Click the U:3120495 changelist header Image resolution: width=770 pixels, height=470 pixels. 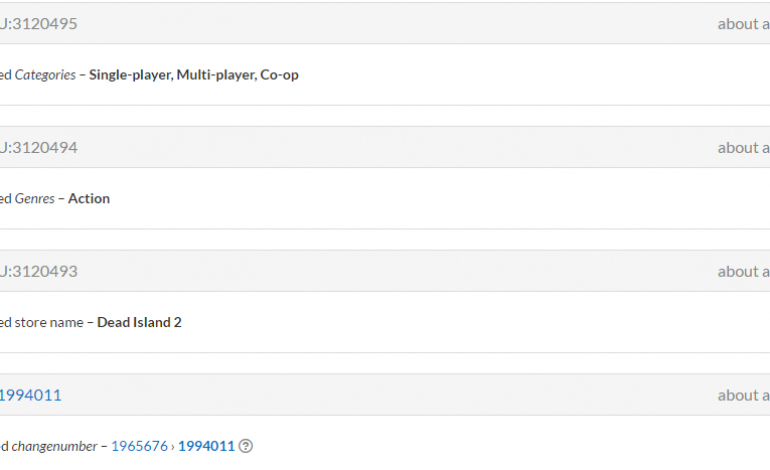(x=38, y=23)
